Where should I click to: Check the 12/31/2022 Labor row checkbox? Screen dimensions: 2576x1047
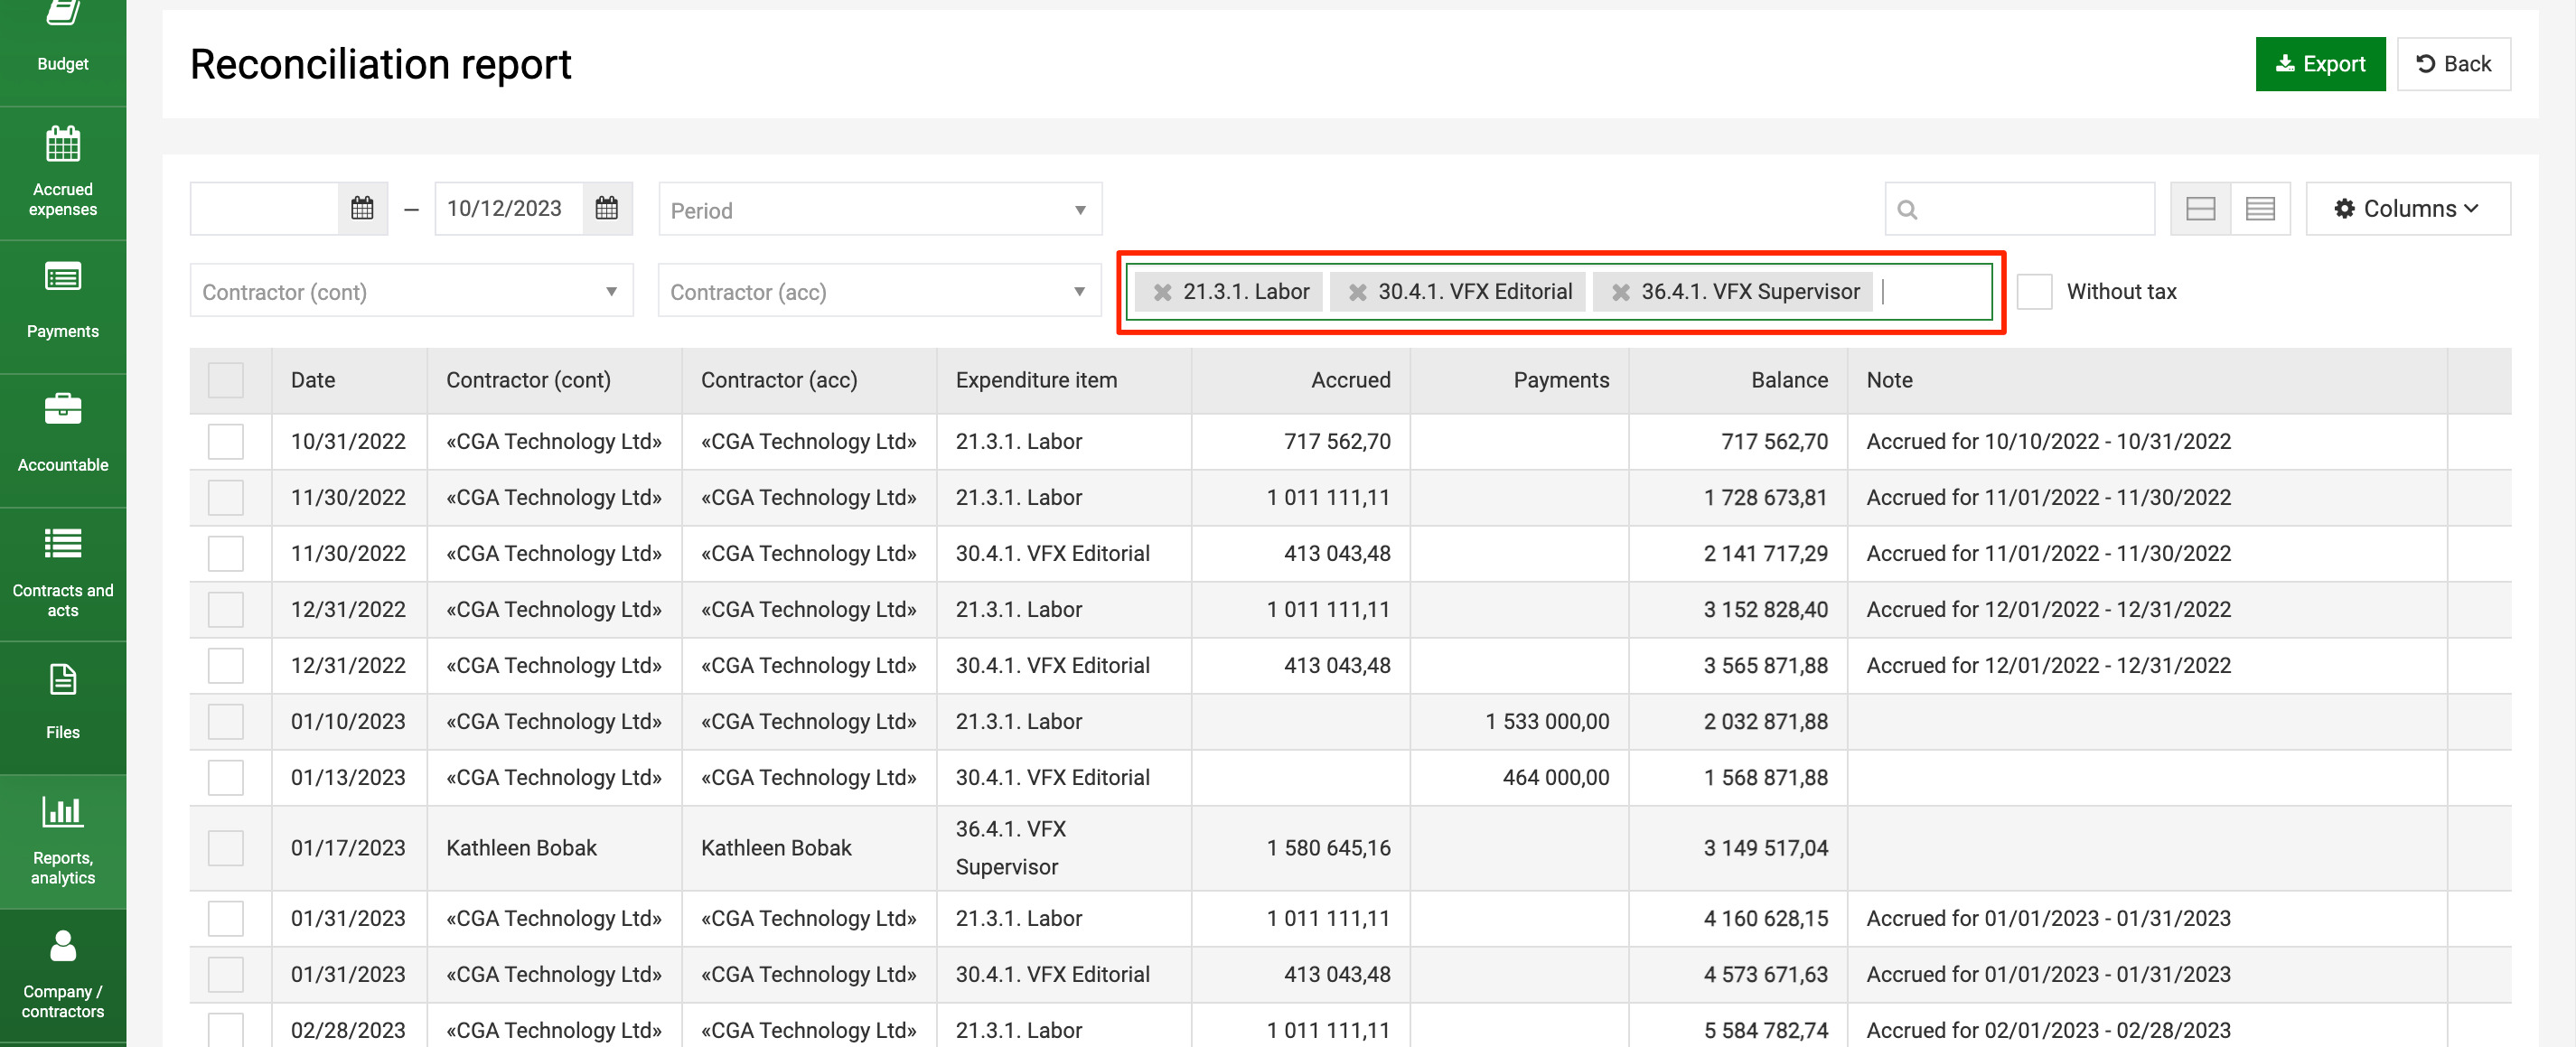coord(226,609)
